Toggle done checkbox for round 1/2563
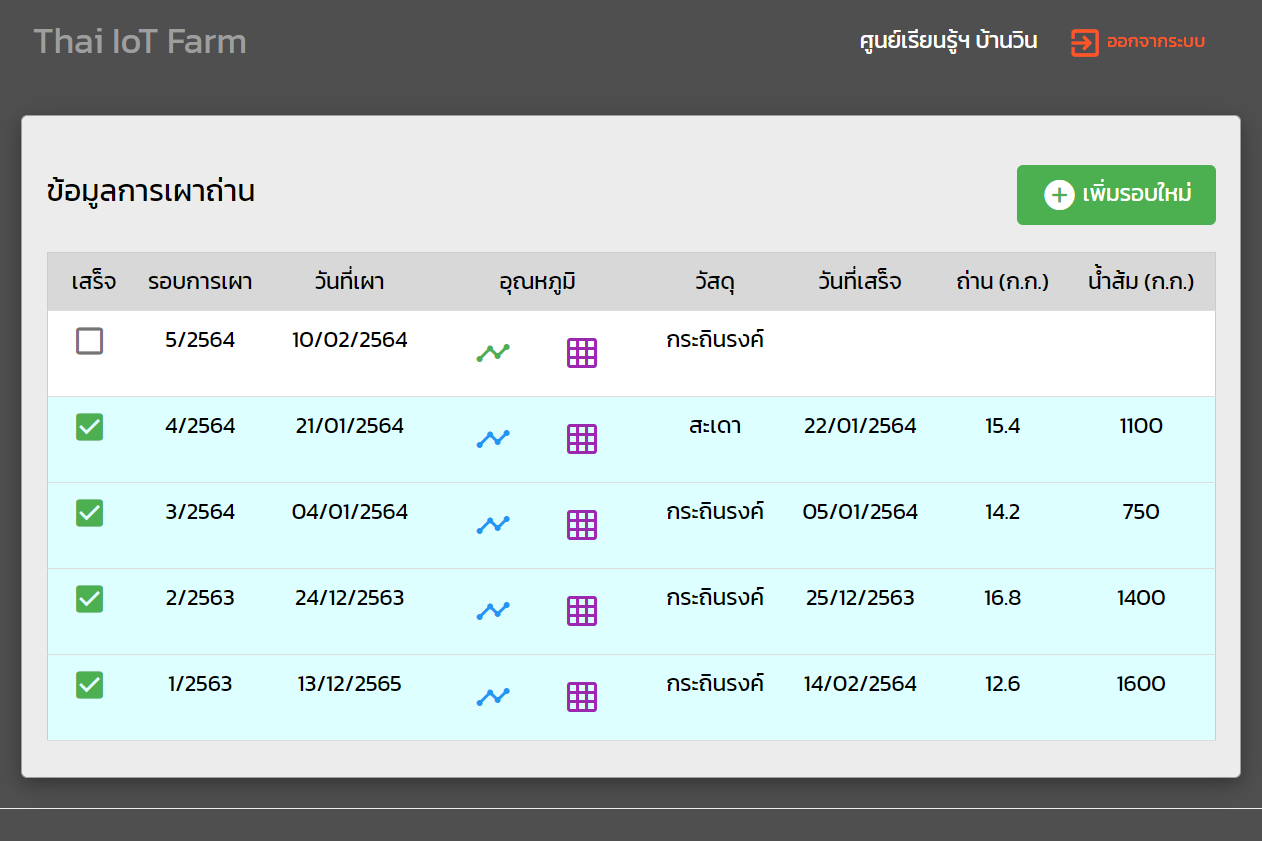1262x841 pixels. tap(90, 685)
